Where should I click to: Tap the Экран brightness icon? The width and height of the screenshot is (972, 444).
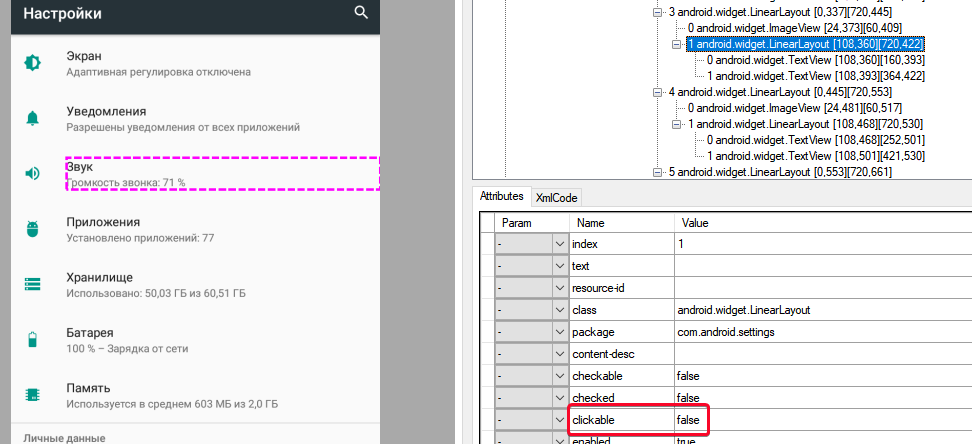click(32, 63)
